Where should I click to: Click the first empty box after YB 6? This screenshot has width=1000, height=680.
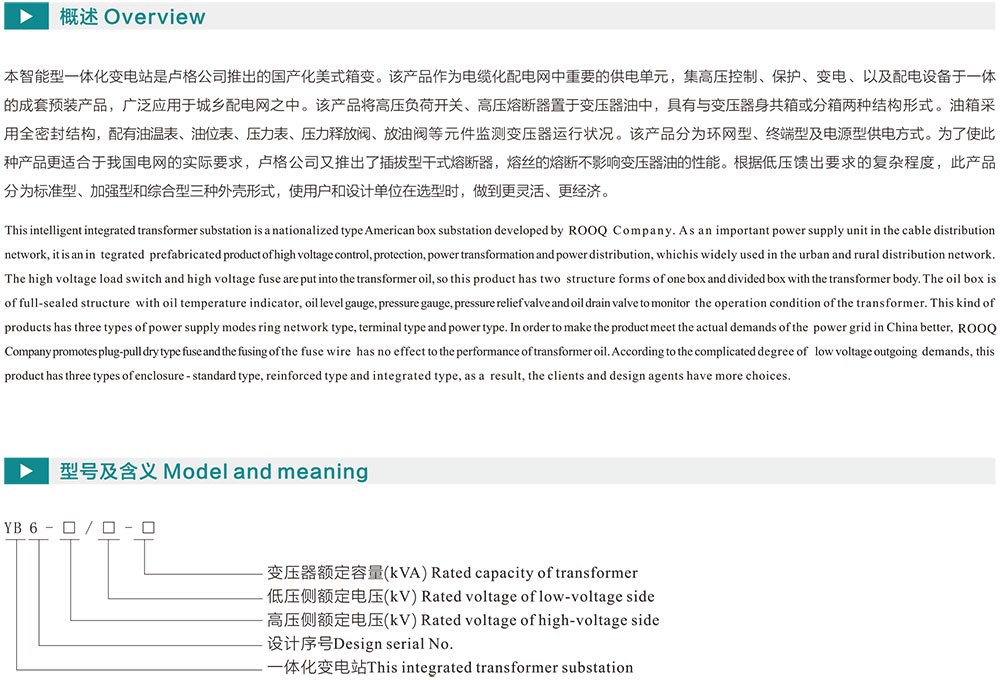point(69,526)
